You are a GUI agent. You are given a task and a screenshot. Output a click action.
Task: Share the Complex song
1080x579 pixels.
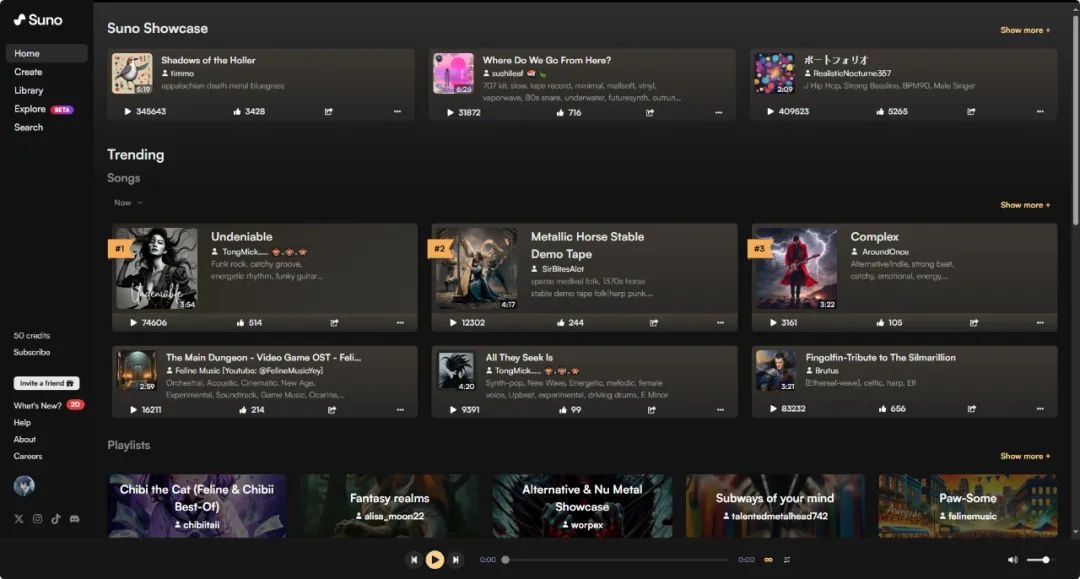pyautogui.click(x=974, y=323)
